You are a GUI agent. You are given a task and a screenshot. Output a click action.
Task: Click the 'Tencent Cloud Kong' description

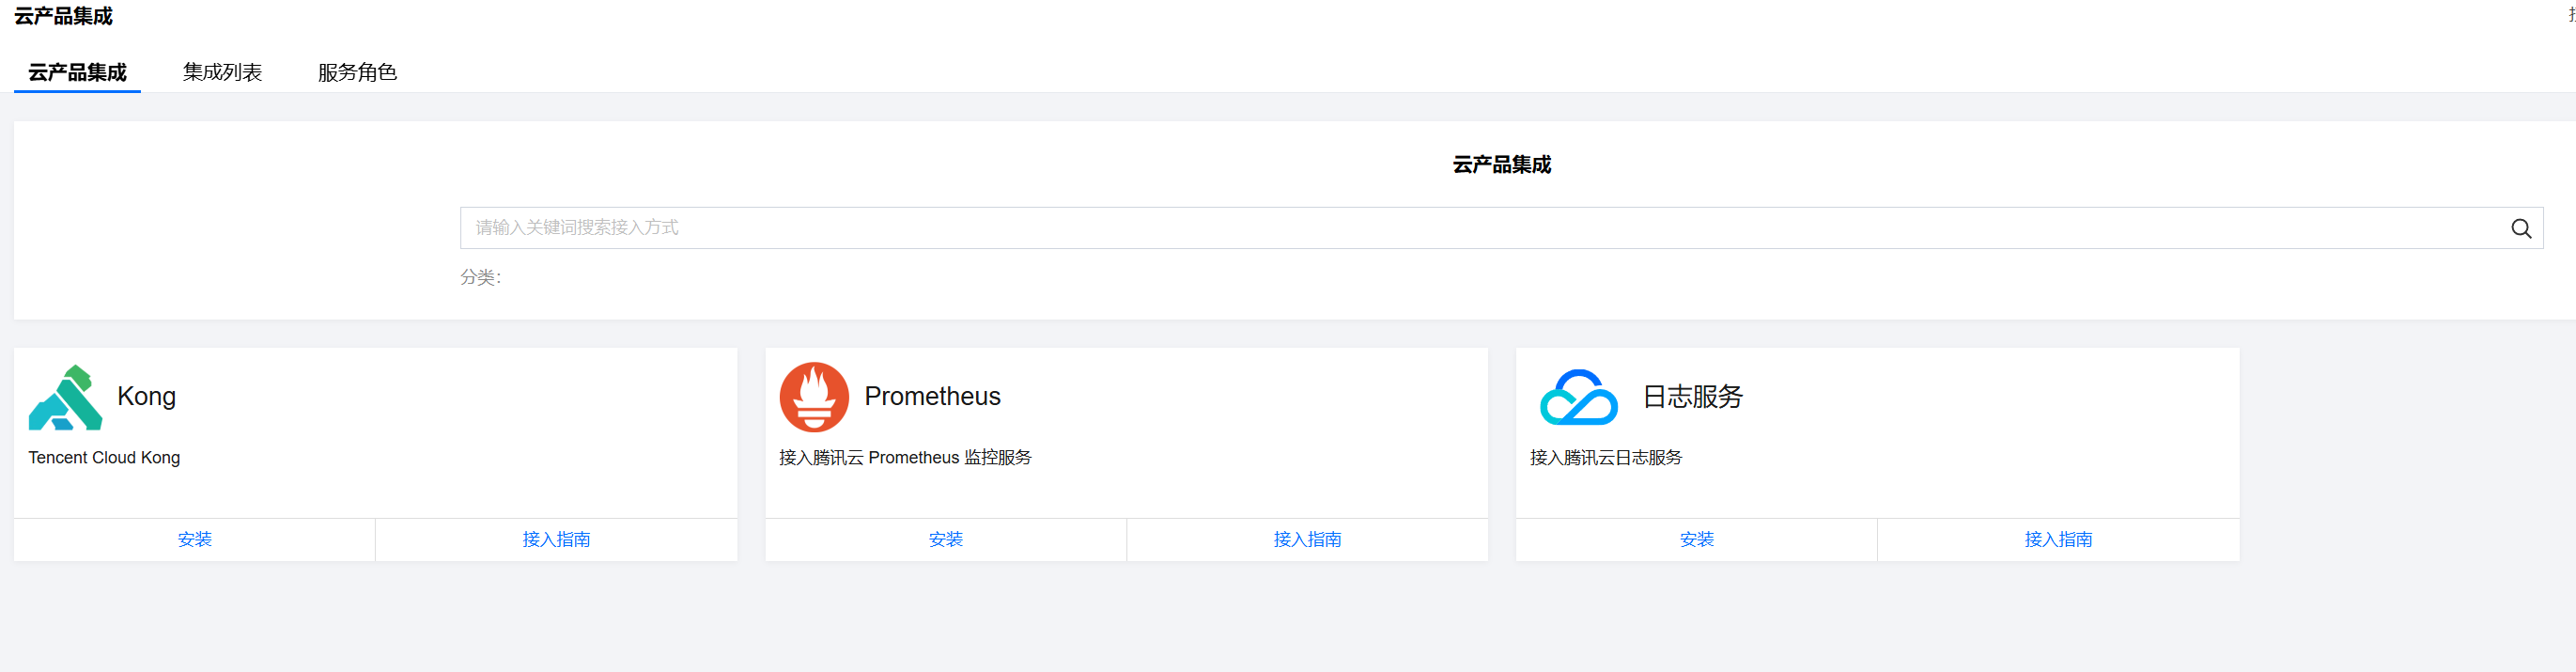coord(104,457)
